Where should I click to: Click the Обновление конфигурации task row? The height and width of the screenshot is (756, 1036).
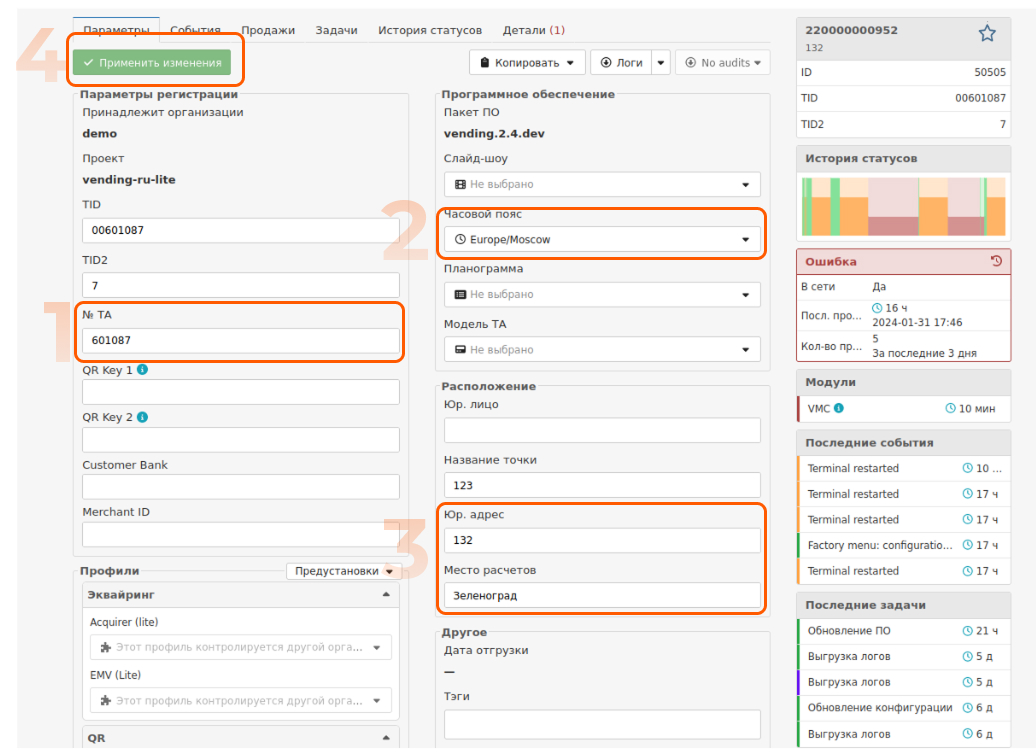(904, 708)
